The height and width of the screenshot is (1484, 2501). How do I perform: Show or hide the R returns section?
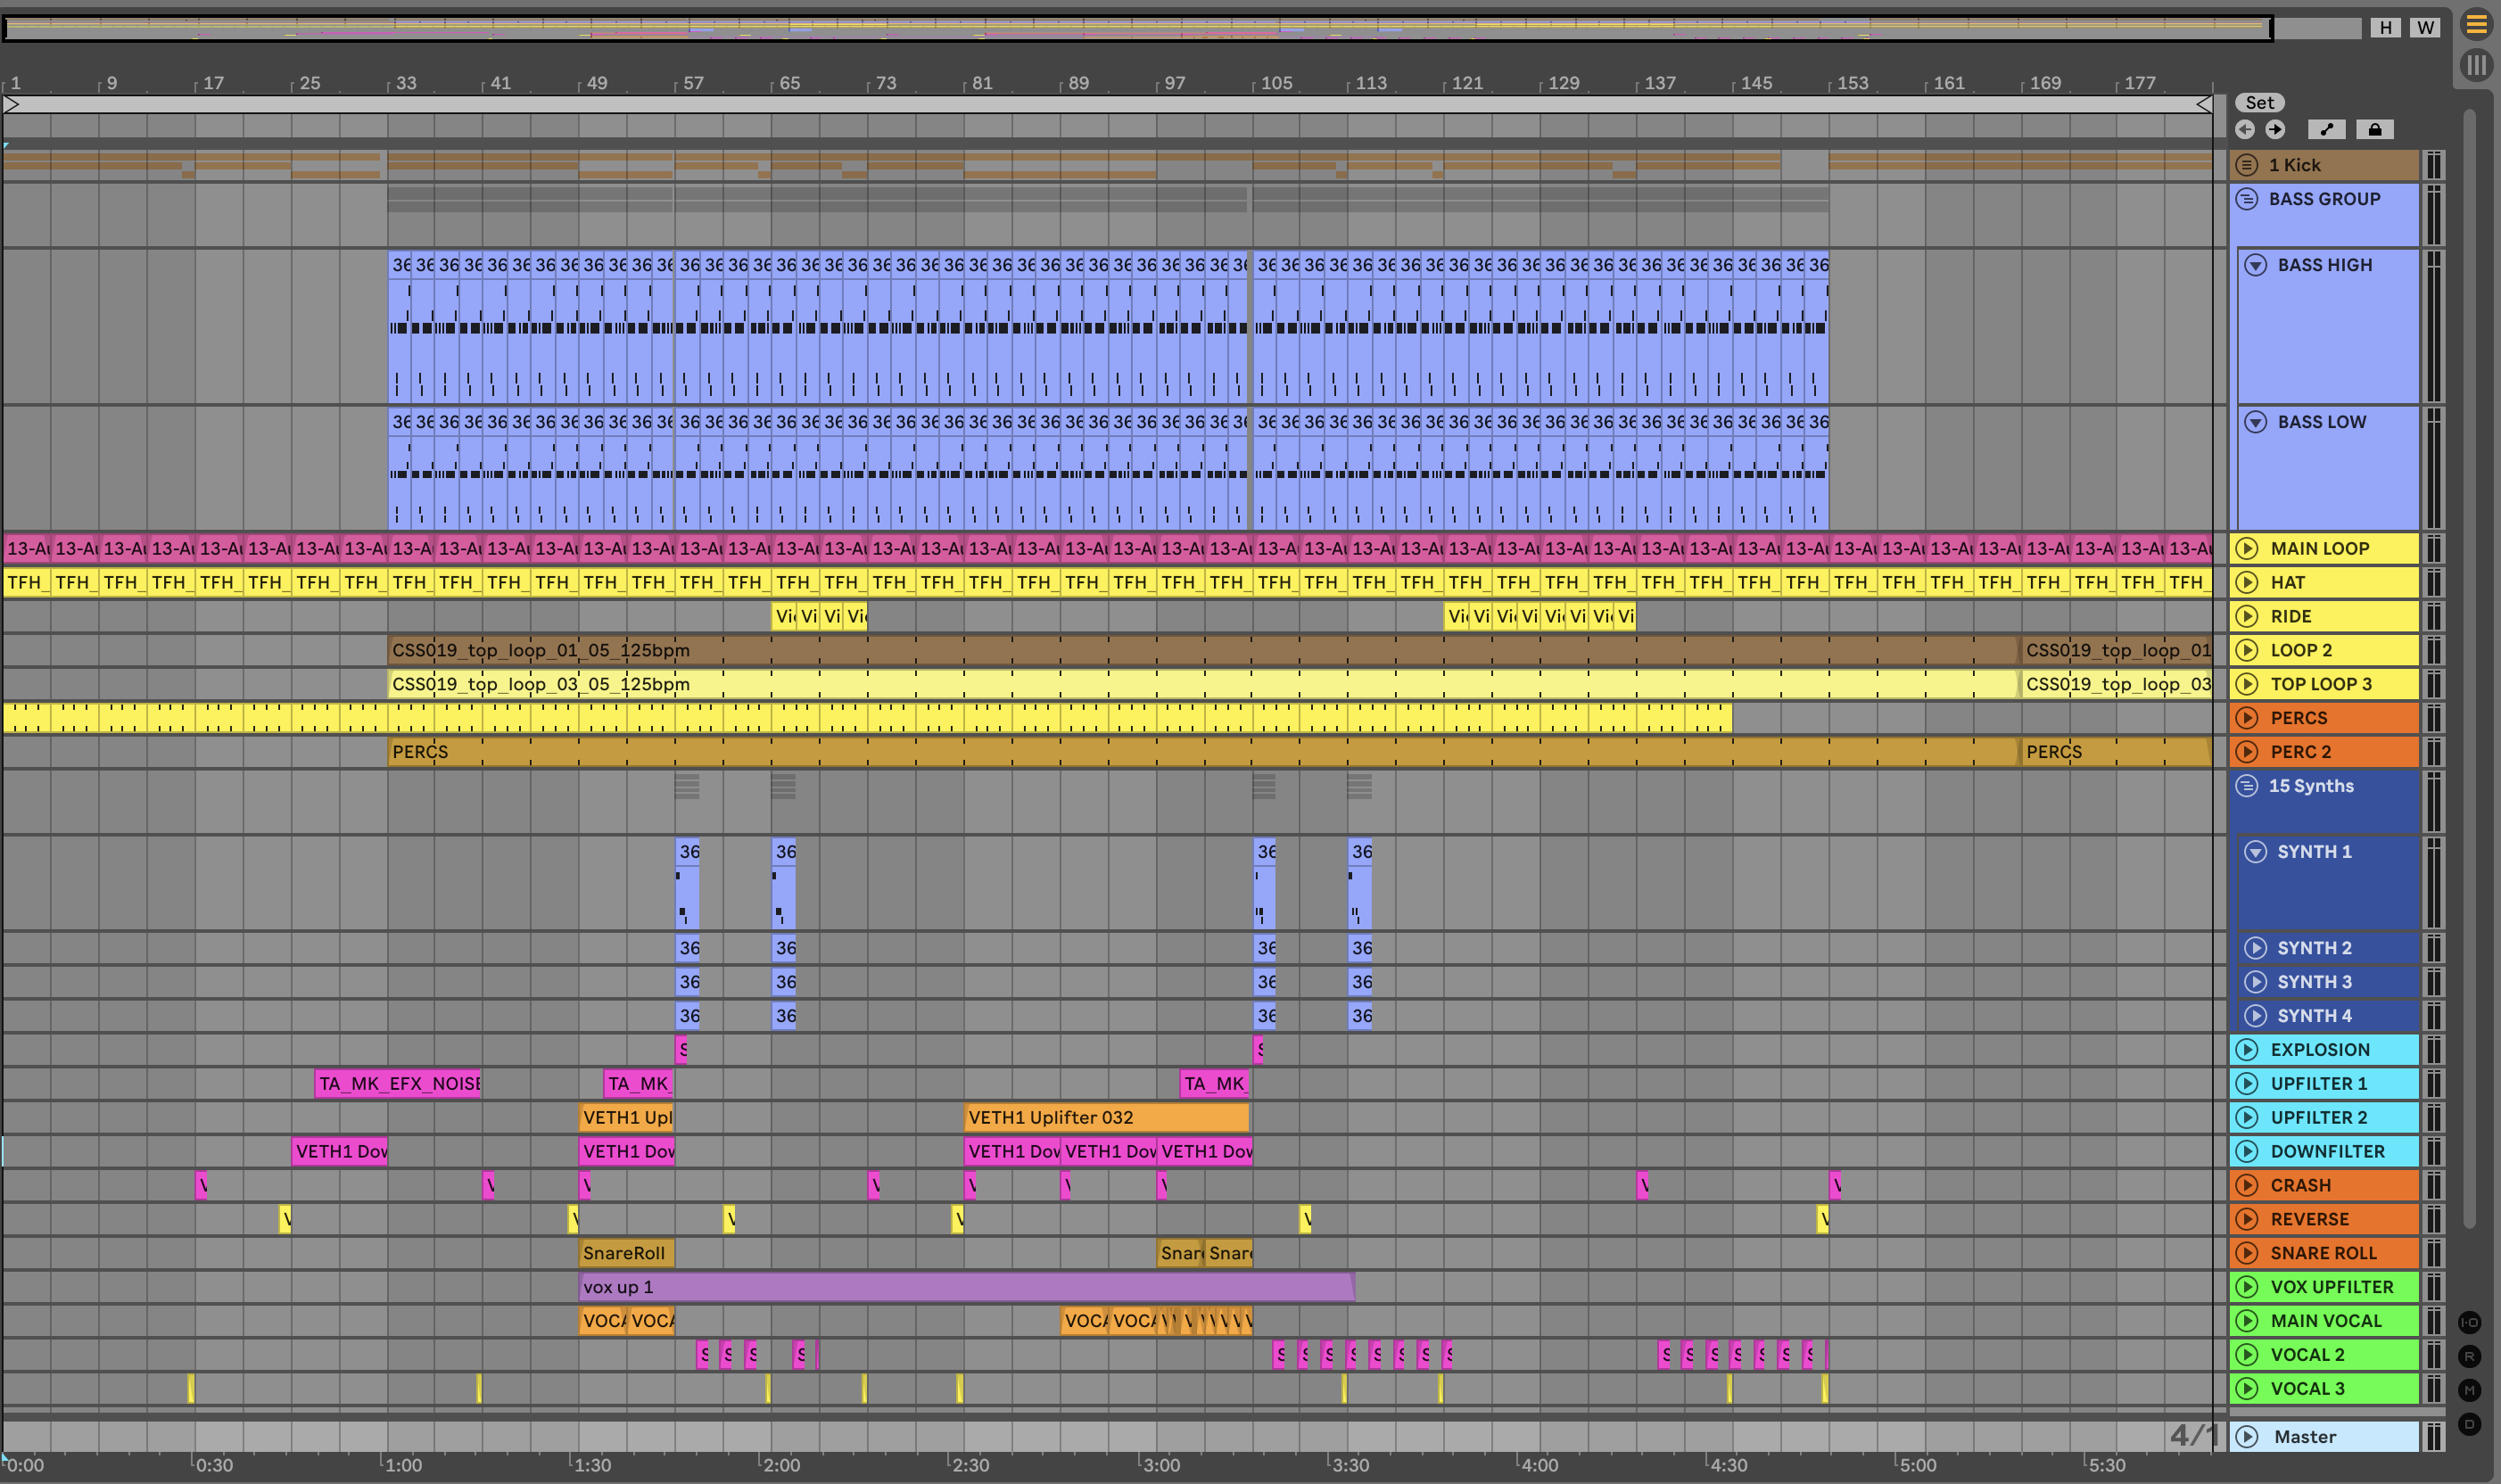2470,1356
